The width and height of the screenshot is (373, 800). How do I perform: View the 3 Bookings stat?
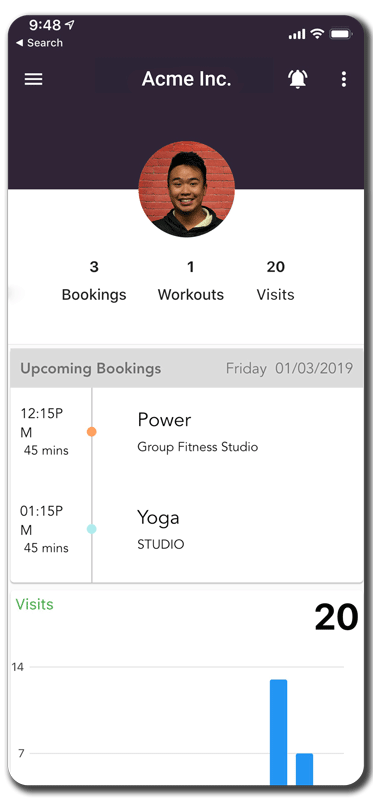94,281
